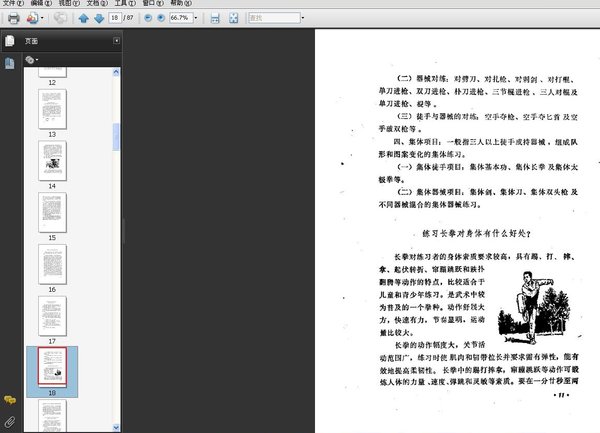The width and height of the screenshot is (600, 433).
Task: Open the Bookmarks navigation panel icon
Action: (10, 63)
